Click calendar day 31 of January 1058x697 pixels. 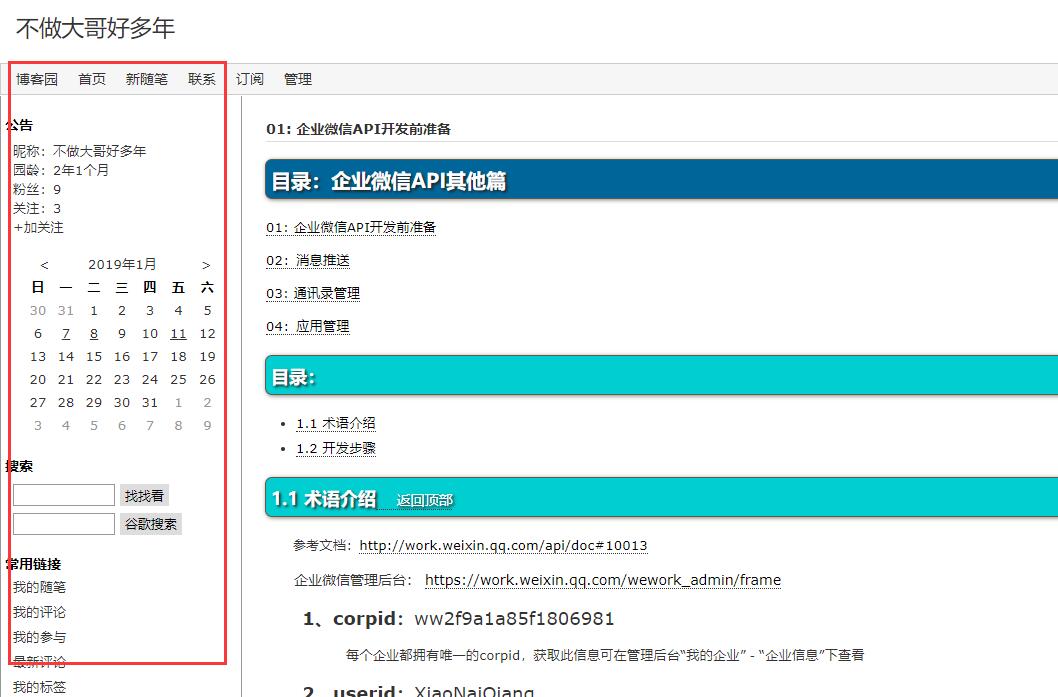point(150,402)
